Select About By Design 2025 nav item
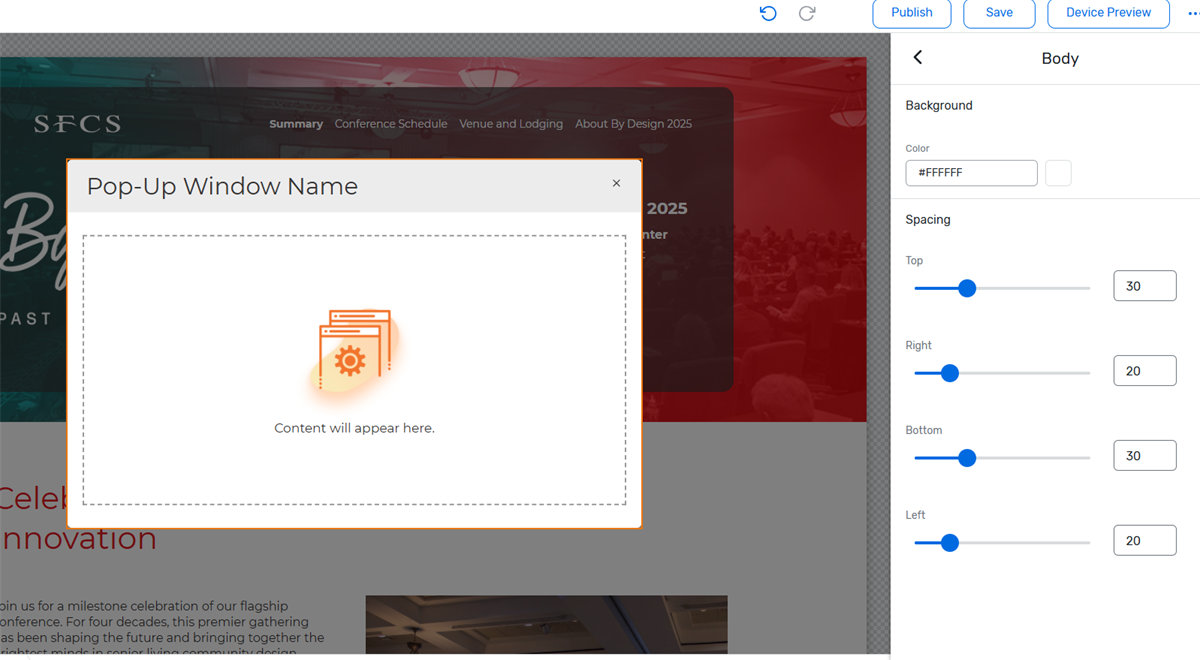1200x660 pixels. tap(633, 124)
